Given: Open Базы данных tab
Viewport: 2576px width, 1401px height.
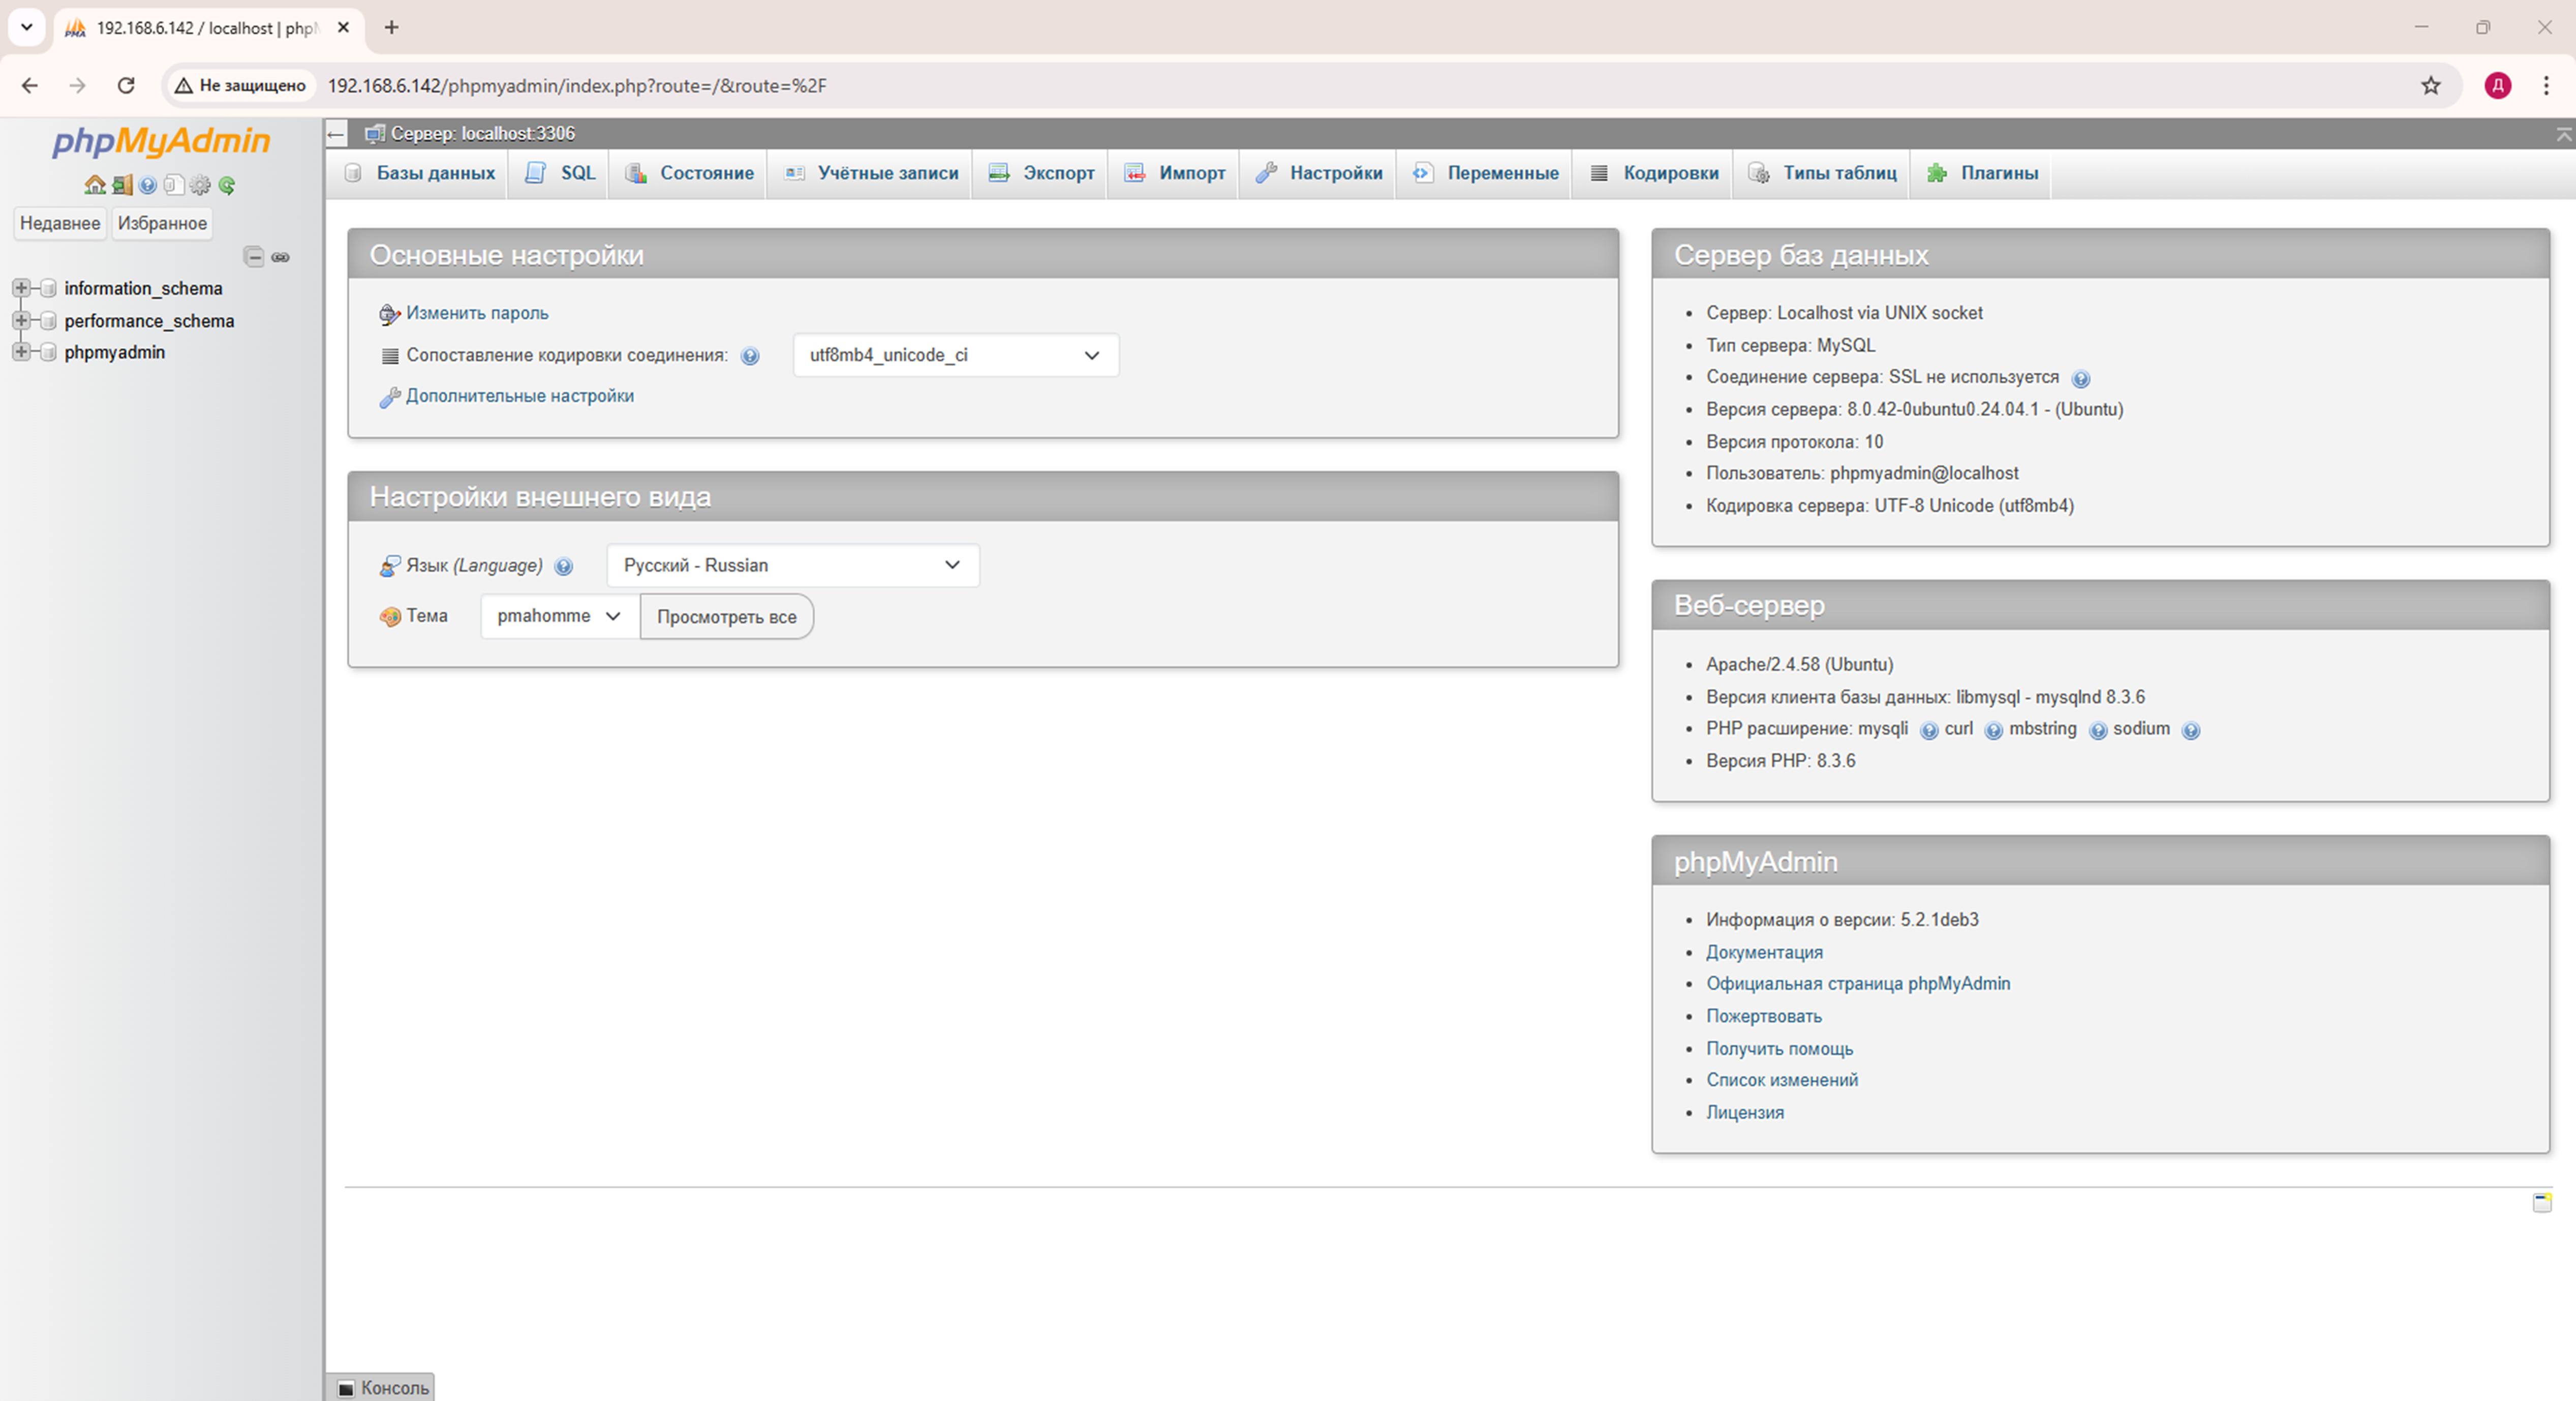Looking at the screenshot, I should coord(419,173).
